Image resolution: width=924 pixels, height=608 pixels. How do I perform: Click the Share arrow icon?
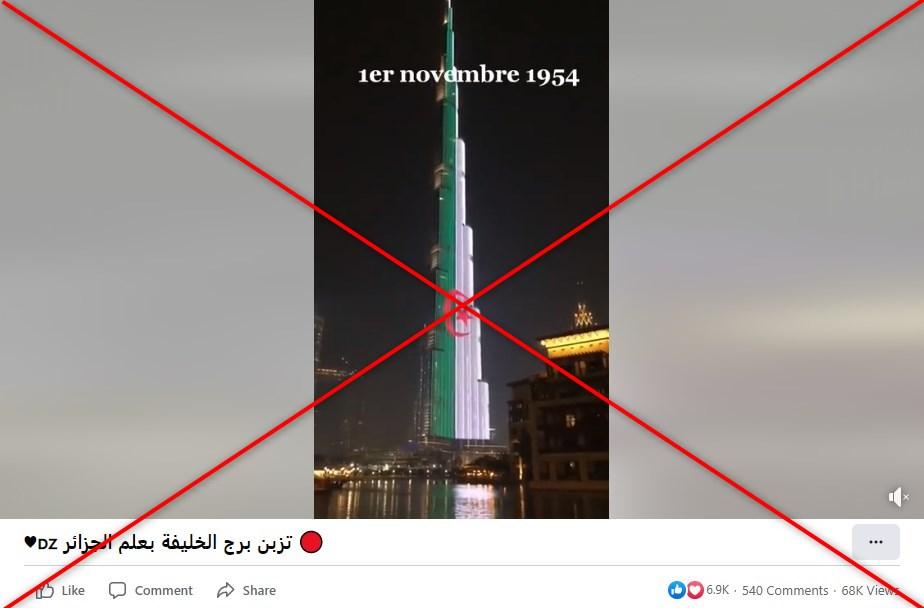pos(225,590)
